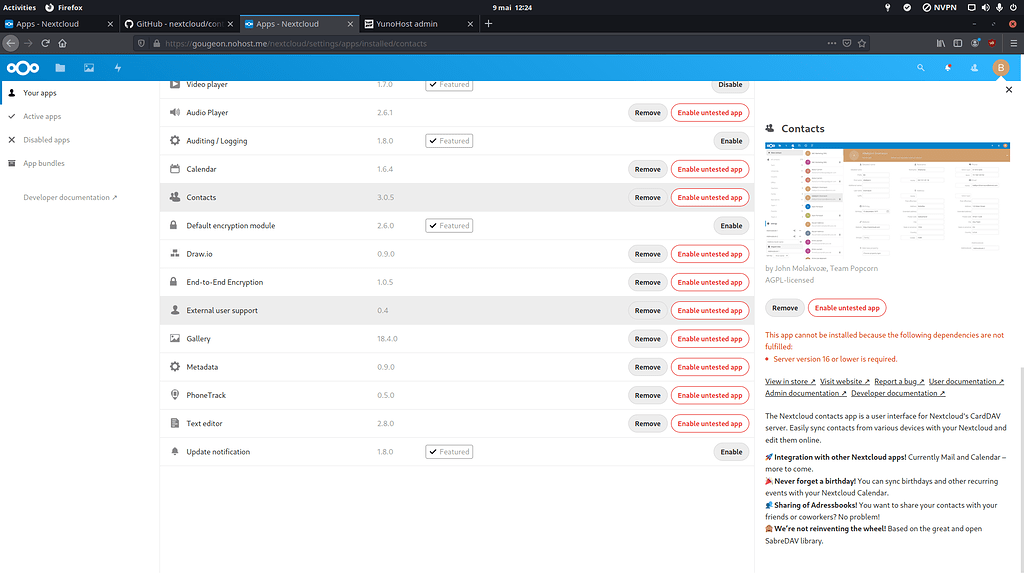Image resolution: width=1024 pixels, height=576 pixels.
Task: Switch to YunoHost admin tab
Action: [x=418, y=24]
